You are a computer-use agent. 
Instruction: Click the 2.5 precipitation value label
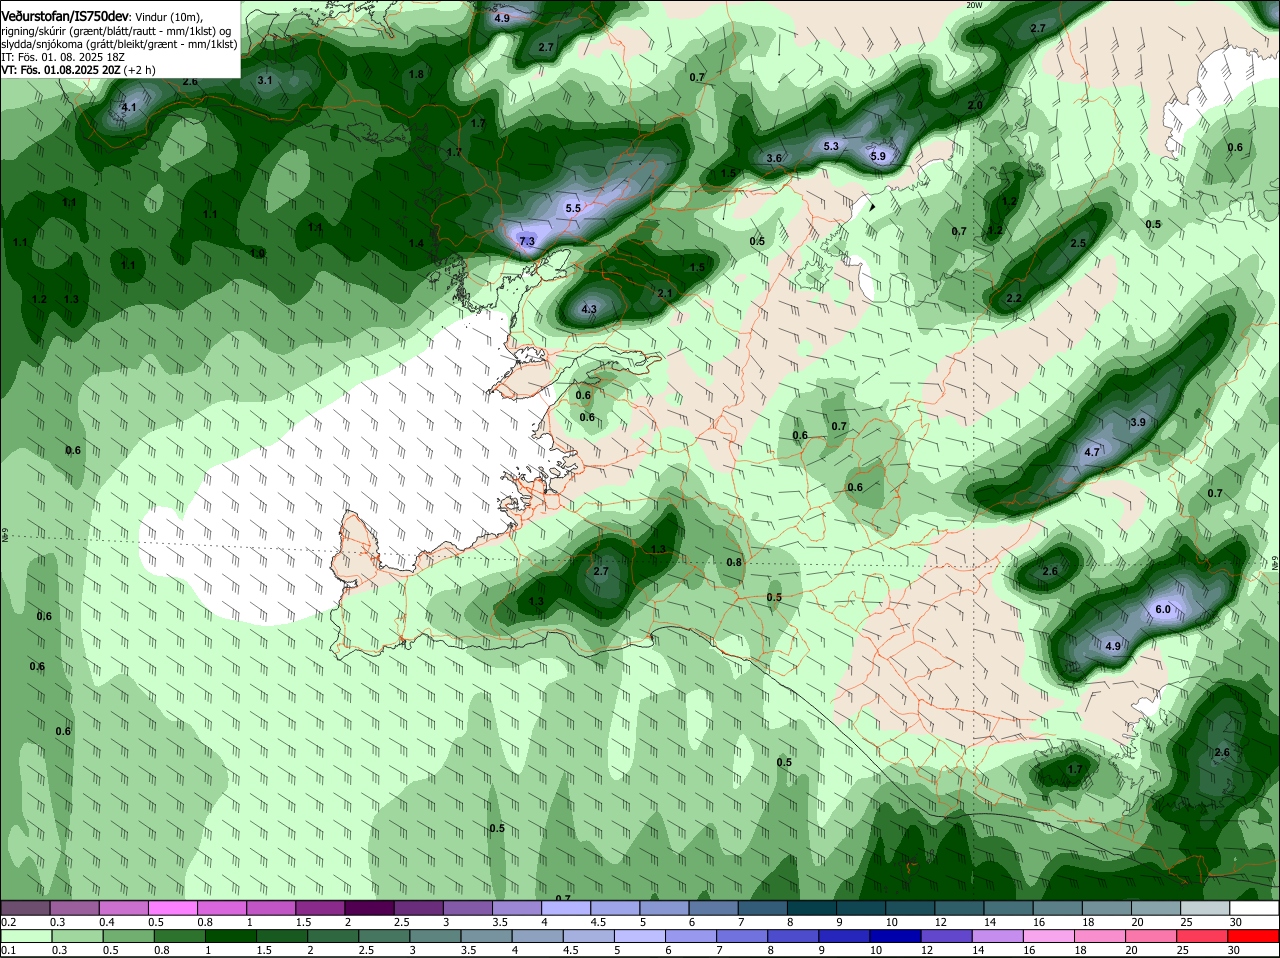coord(1078,243)
